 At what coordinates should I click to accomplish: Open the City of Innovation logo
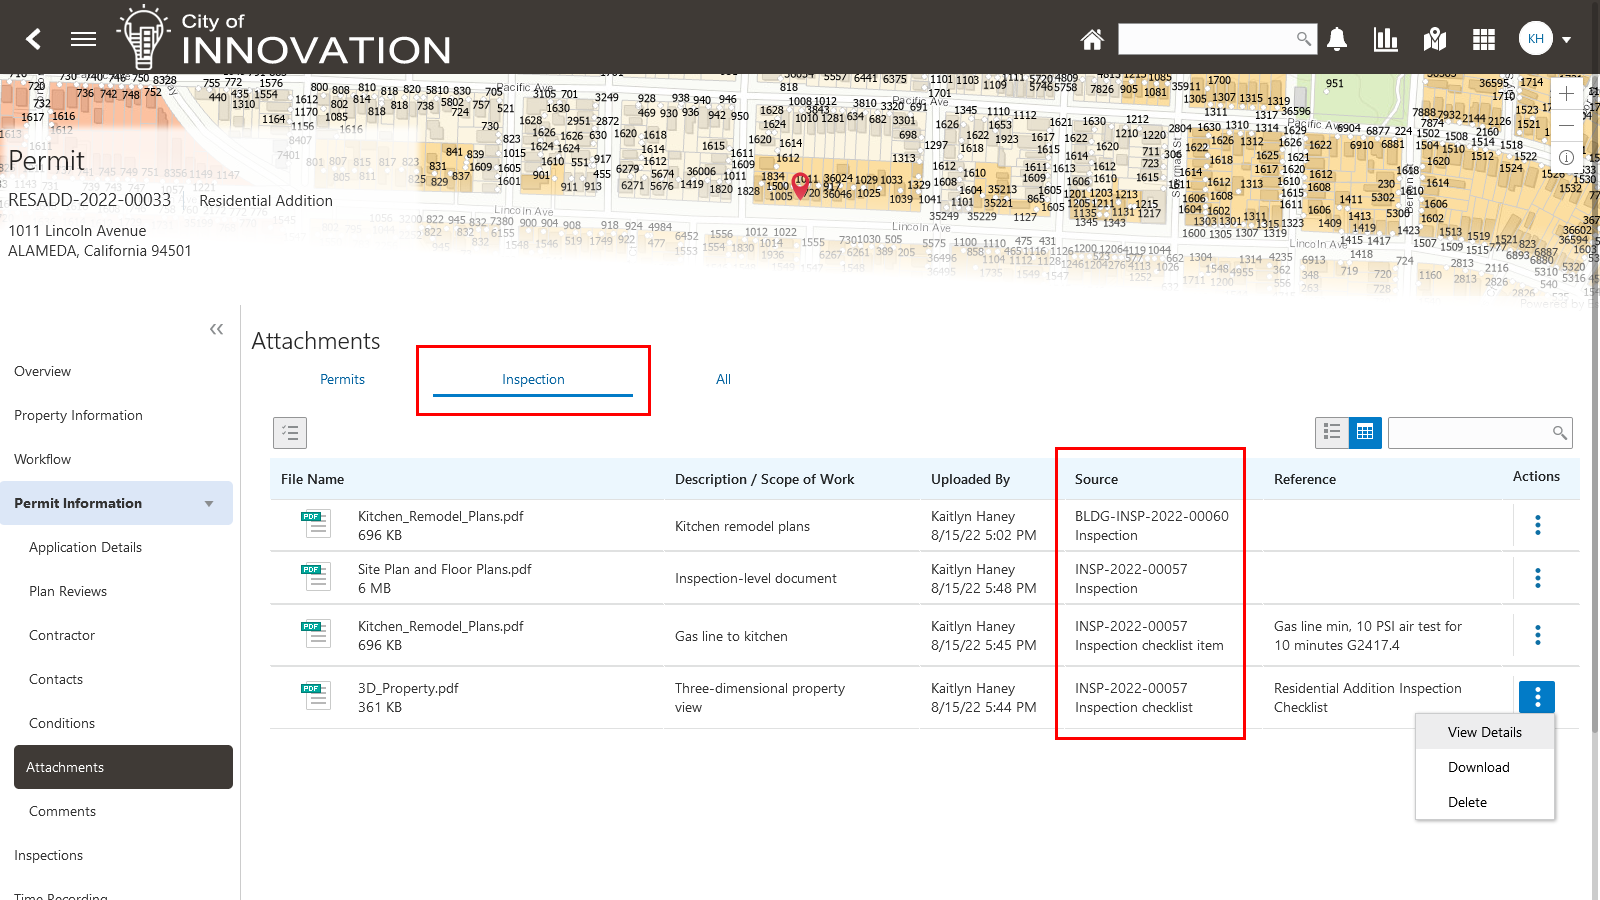[284, 38]
